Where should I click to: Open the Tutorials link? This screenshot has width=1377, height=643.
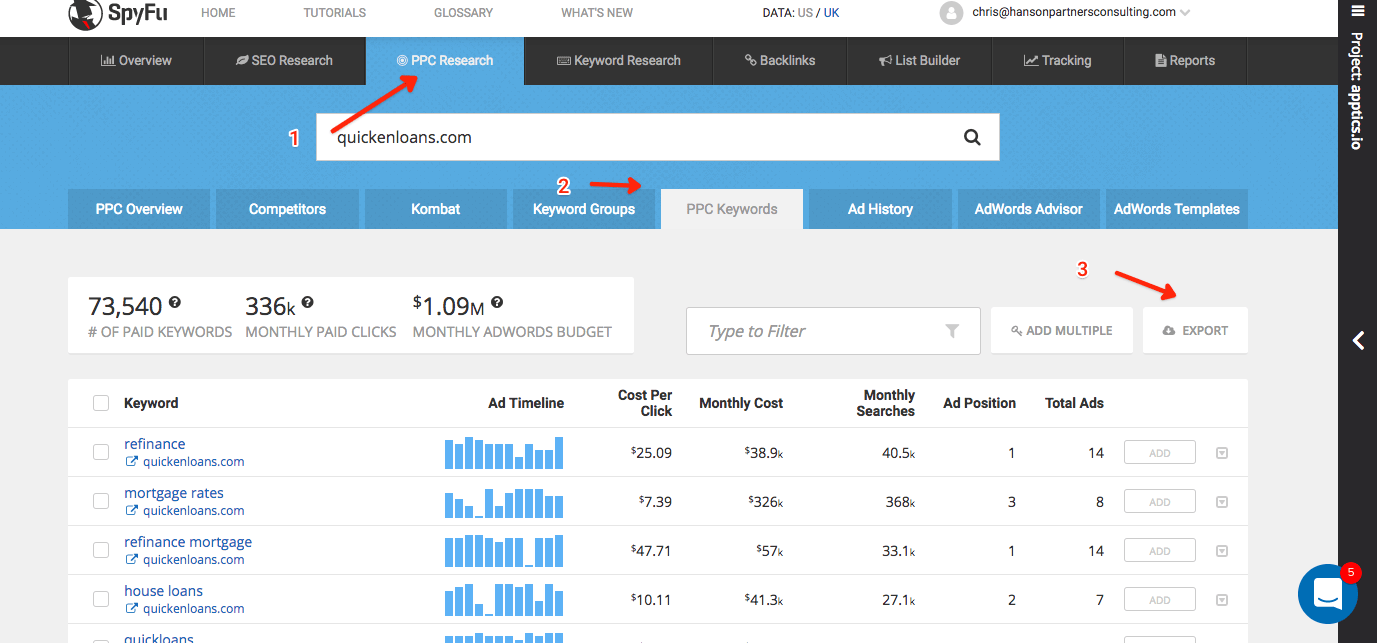pos(335,13)
